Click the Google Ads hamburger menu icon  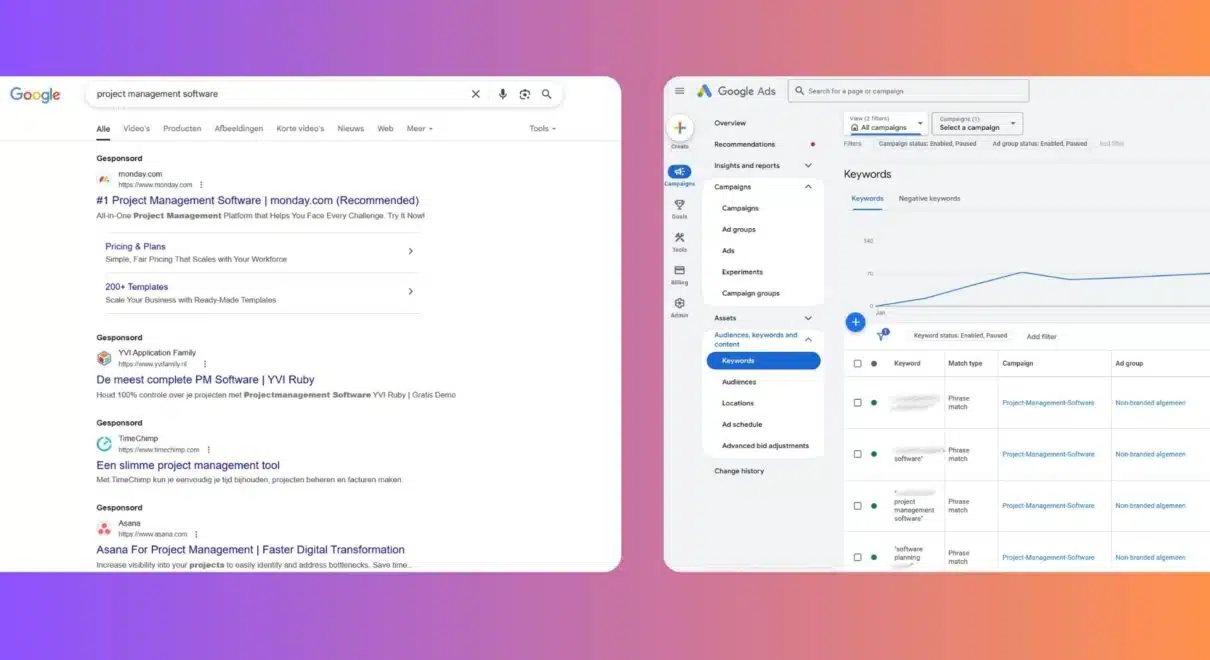pyautogui.click(x=680, y=91)
